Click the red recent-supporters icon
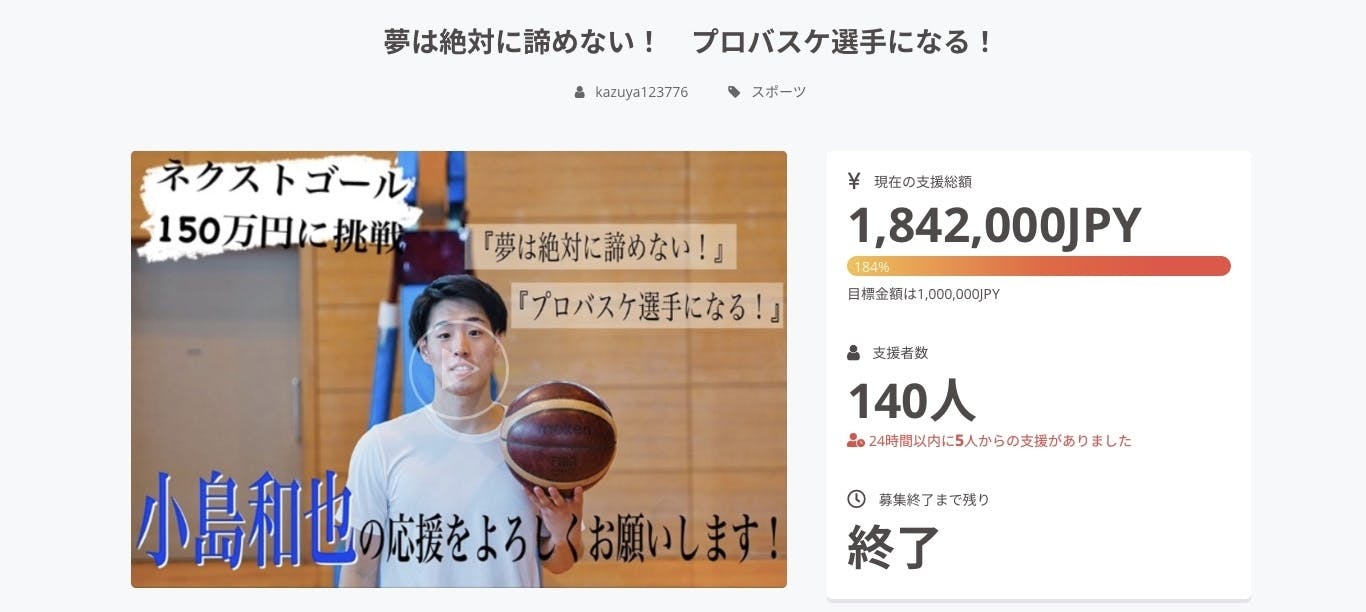 [x=855, y=440]
